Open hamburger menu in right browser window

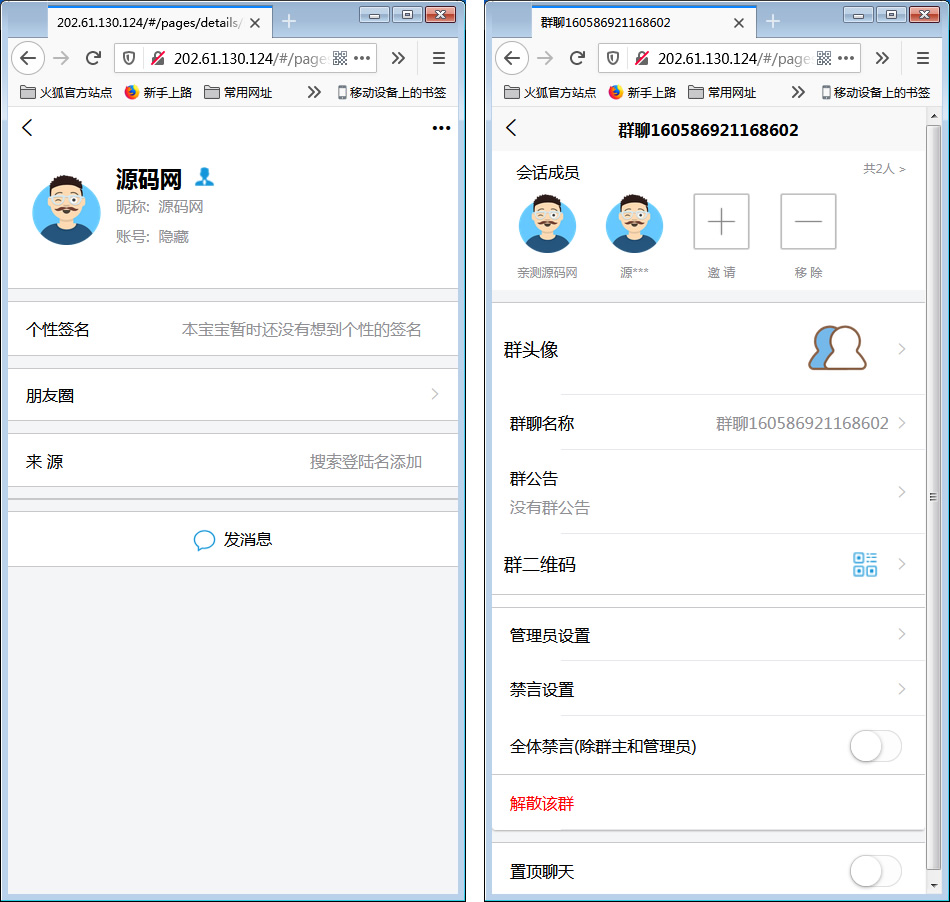coord(923,58)
